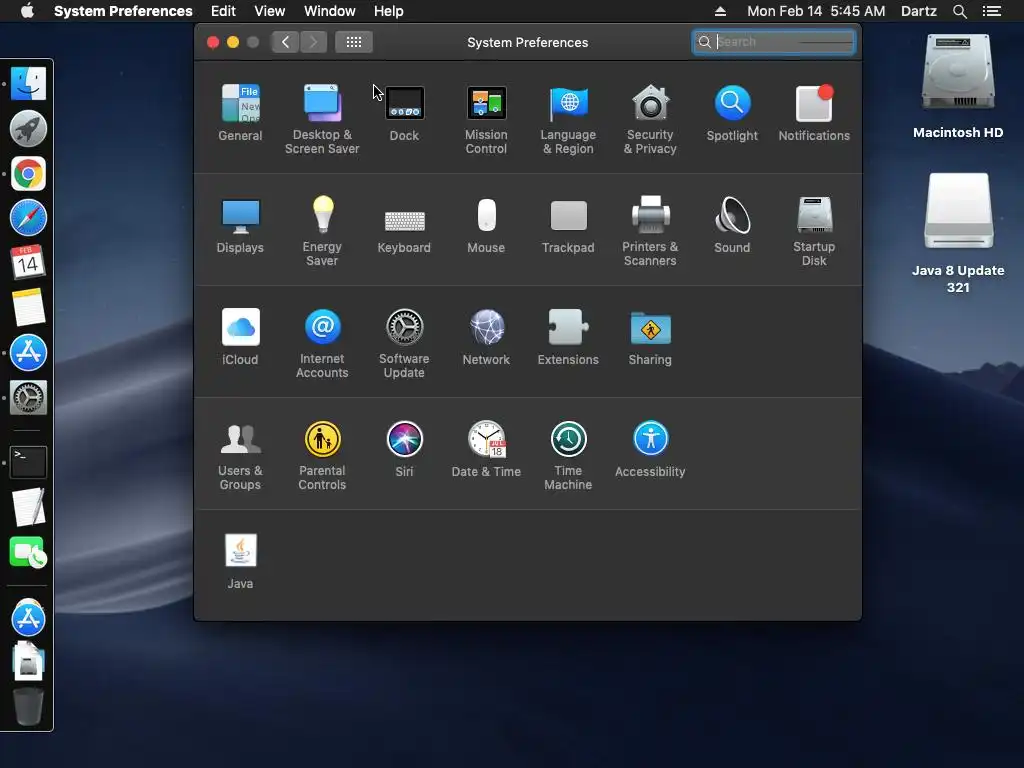Open Security & Privacy pane
This screenshot has height=768, width=1024.
[650, 119]
